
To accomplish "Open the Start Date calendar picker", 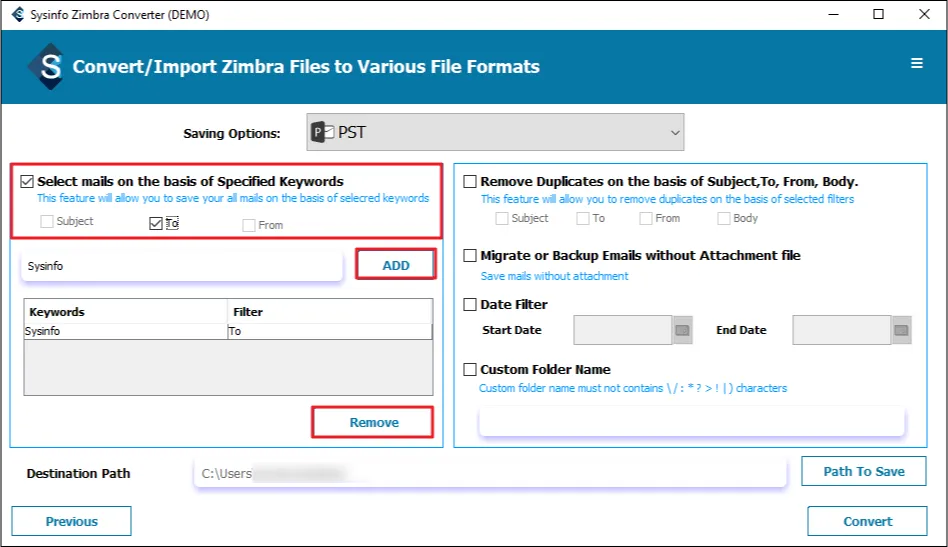I will pyautogui.click(x=683, y=330).
